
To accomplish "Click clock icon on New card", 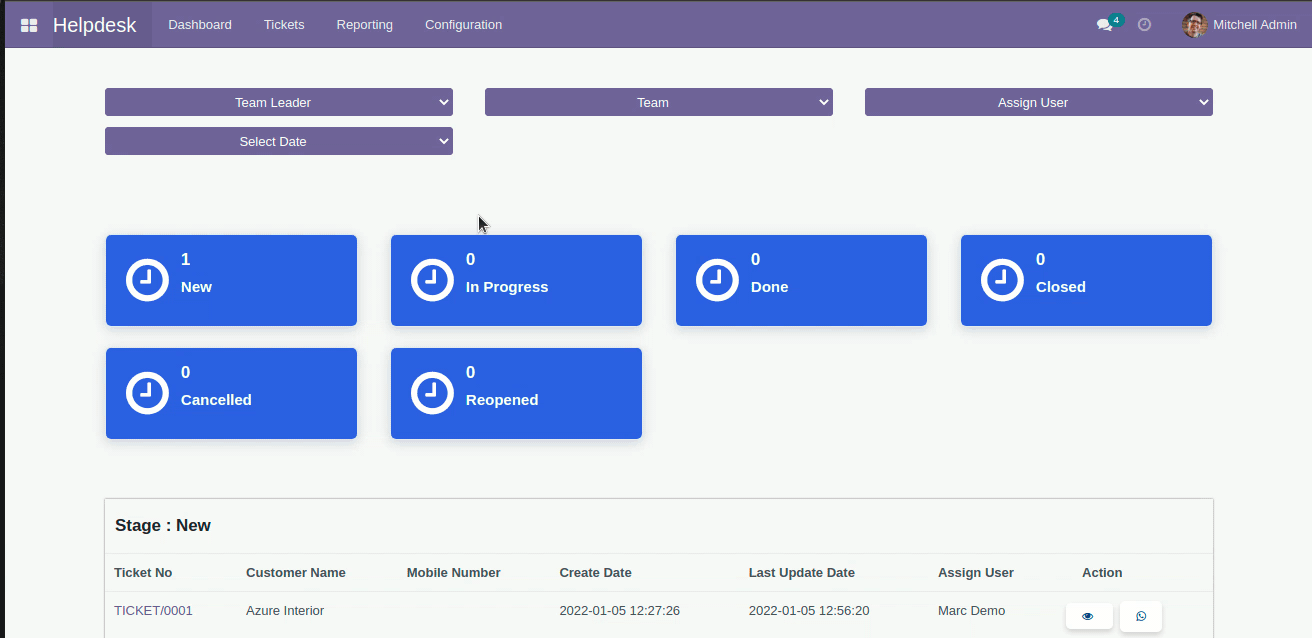I will click(x=147, y=280).
